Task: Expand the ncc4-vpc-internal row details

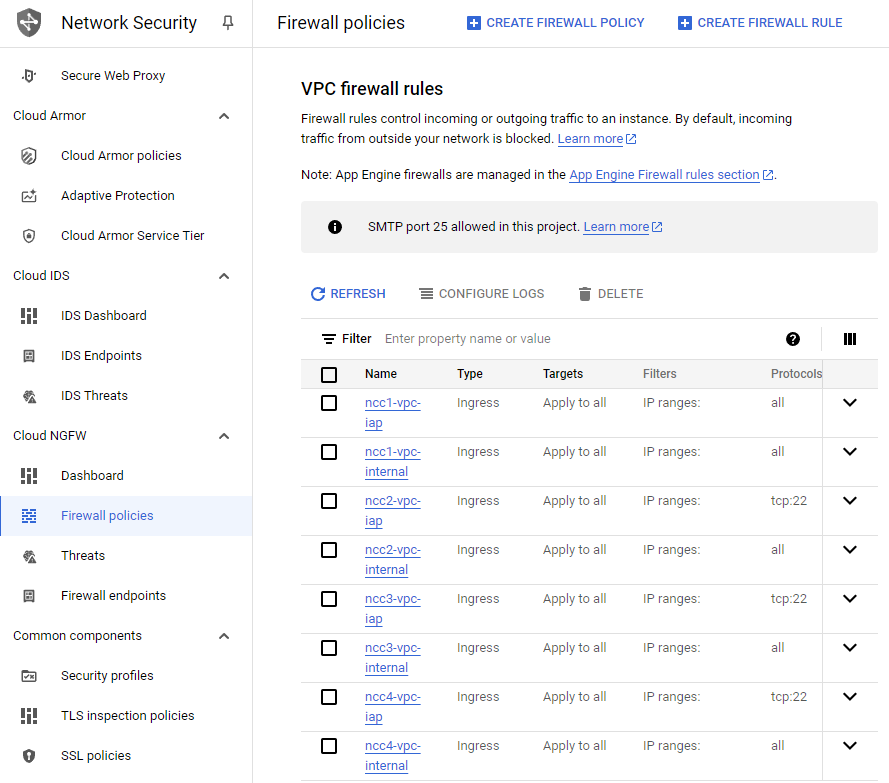Action: 849,746
